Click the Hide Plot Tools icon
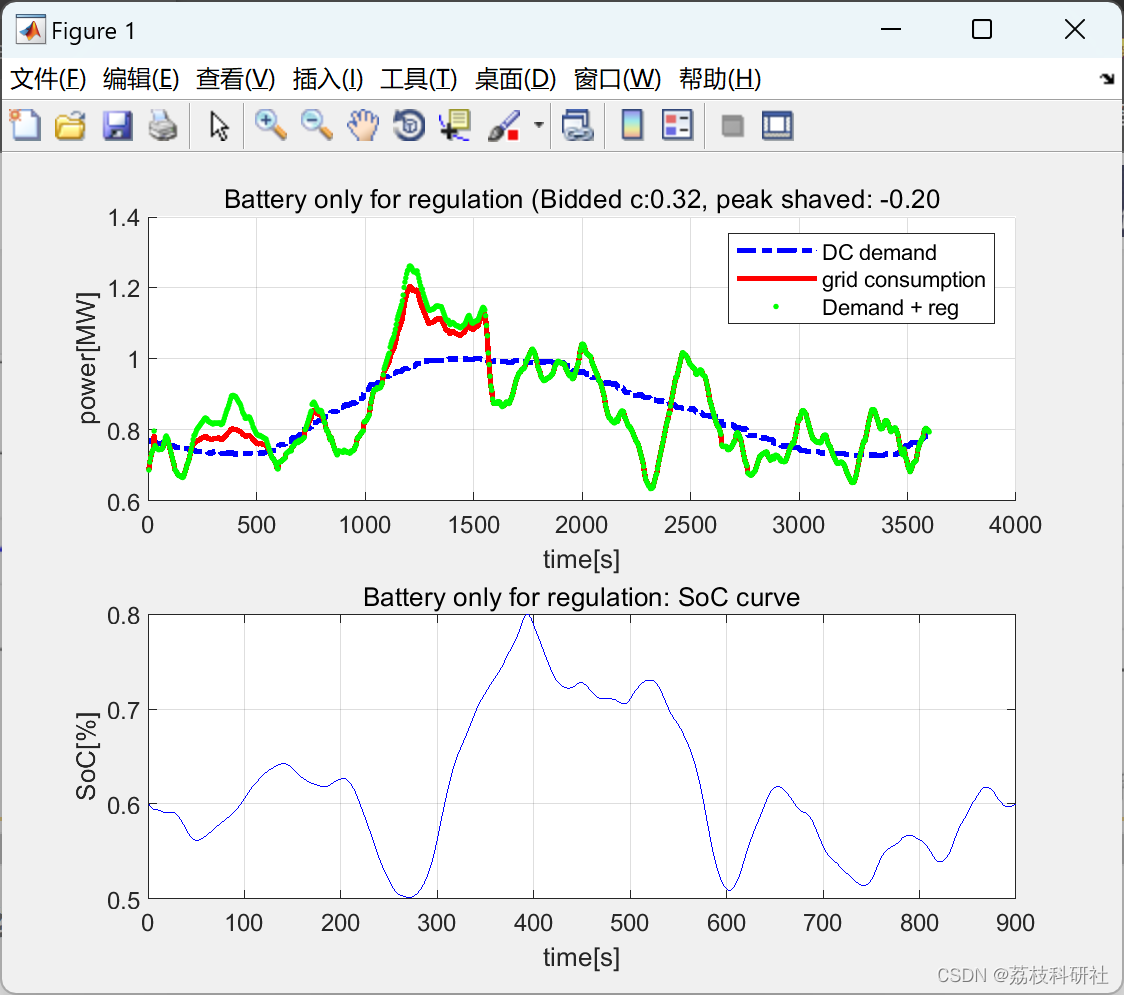The image size is (1124, 995). coord(732,126)
